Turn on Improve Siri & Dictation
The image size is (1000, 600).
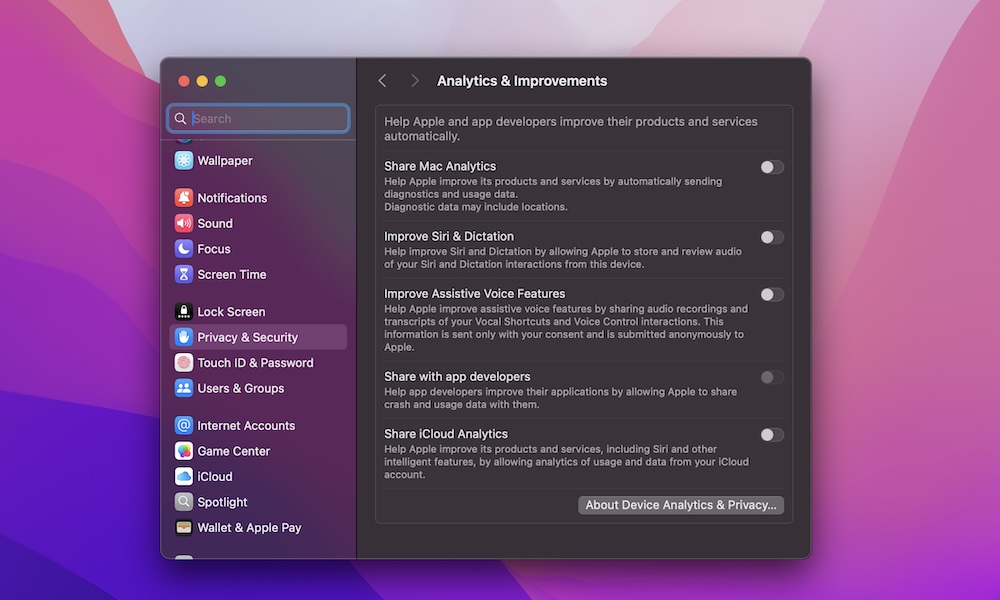tap(772, 237)
